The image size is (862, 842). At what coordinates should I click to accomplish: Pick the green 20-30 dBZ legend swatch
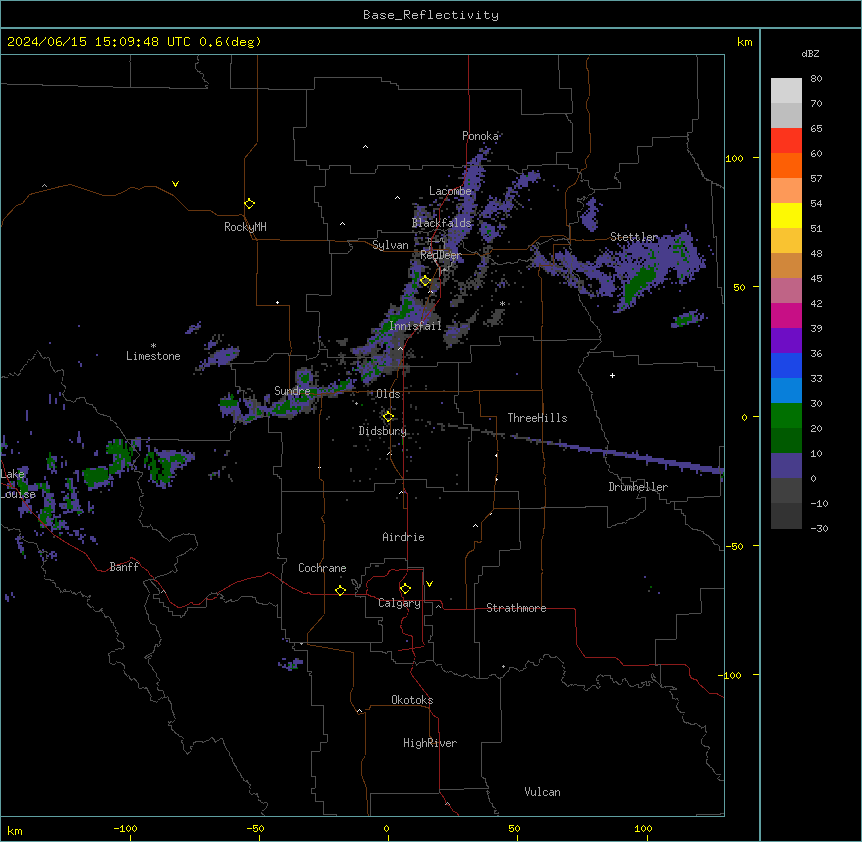tap(786, 416)
